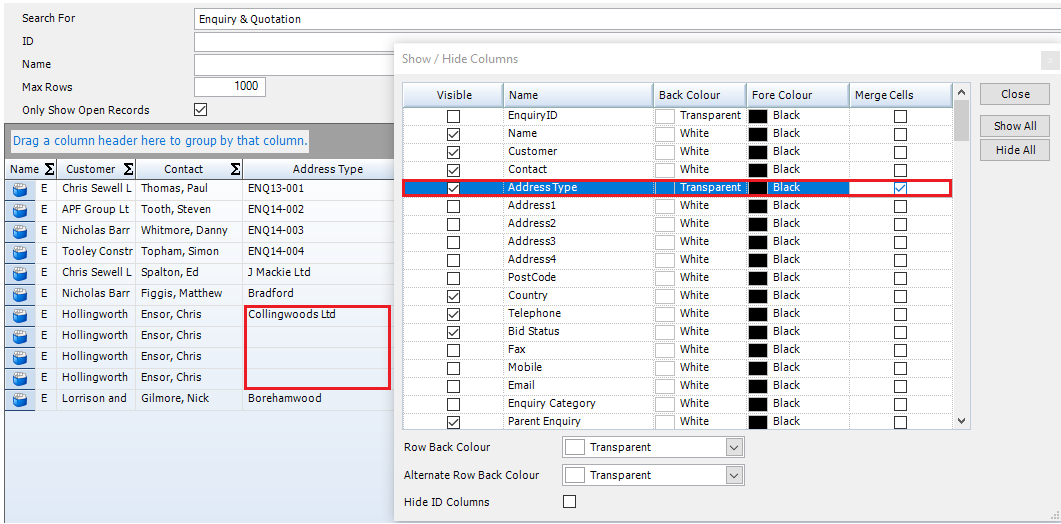
Task: Tick Merge Cells checkbox for Telephone
Action: tap(900, 314)
